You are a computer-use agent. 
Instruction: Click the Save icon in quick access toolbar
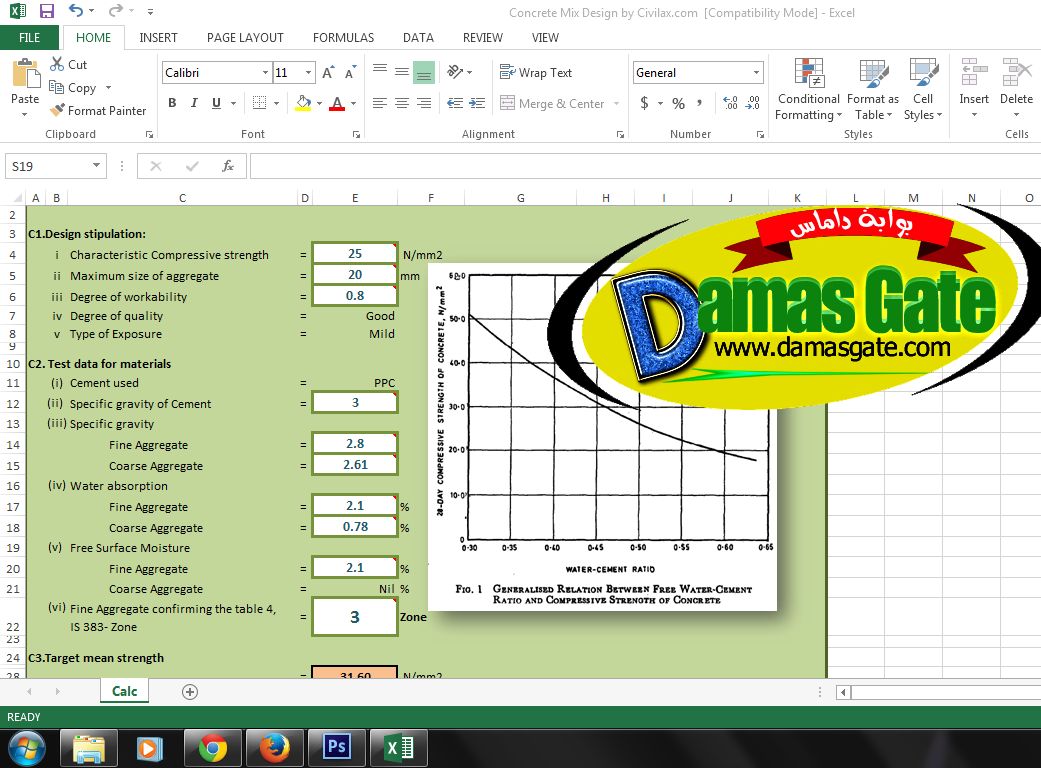pos(46,11)
